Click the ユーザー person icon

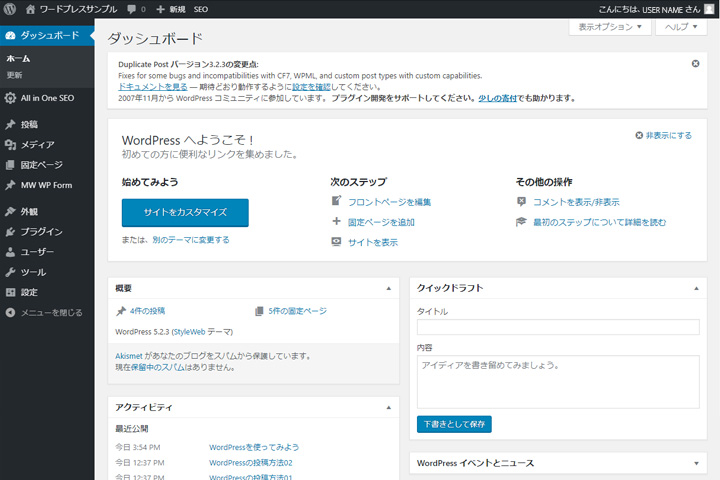[x=10, y=252]
